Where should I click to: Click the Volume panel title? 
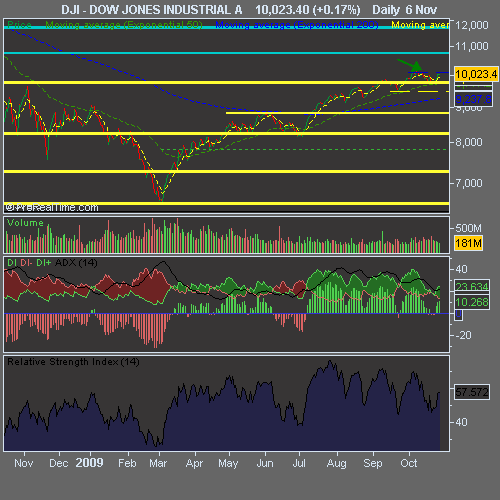(x=25, y=223)
